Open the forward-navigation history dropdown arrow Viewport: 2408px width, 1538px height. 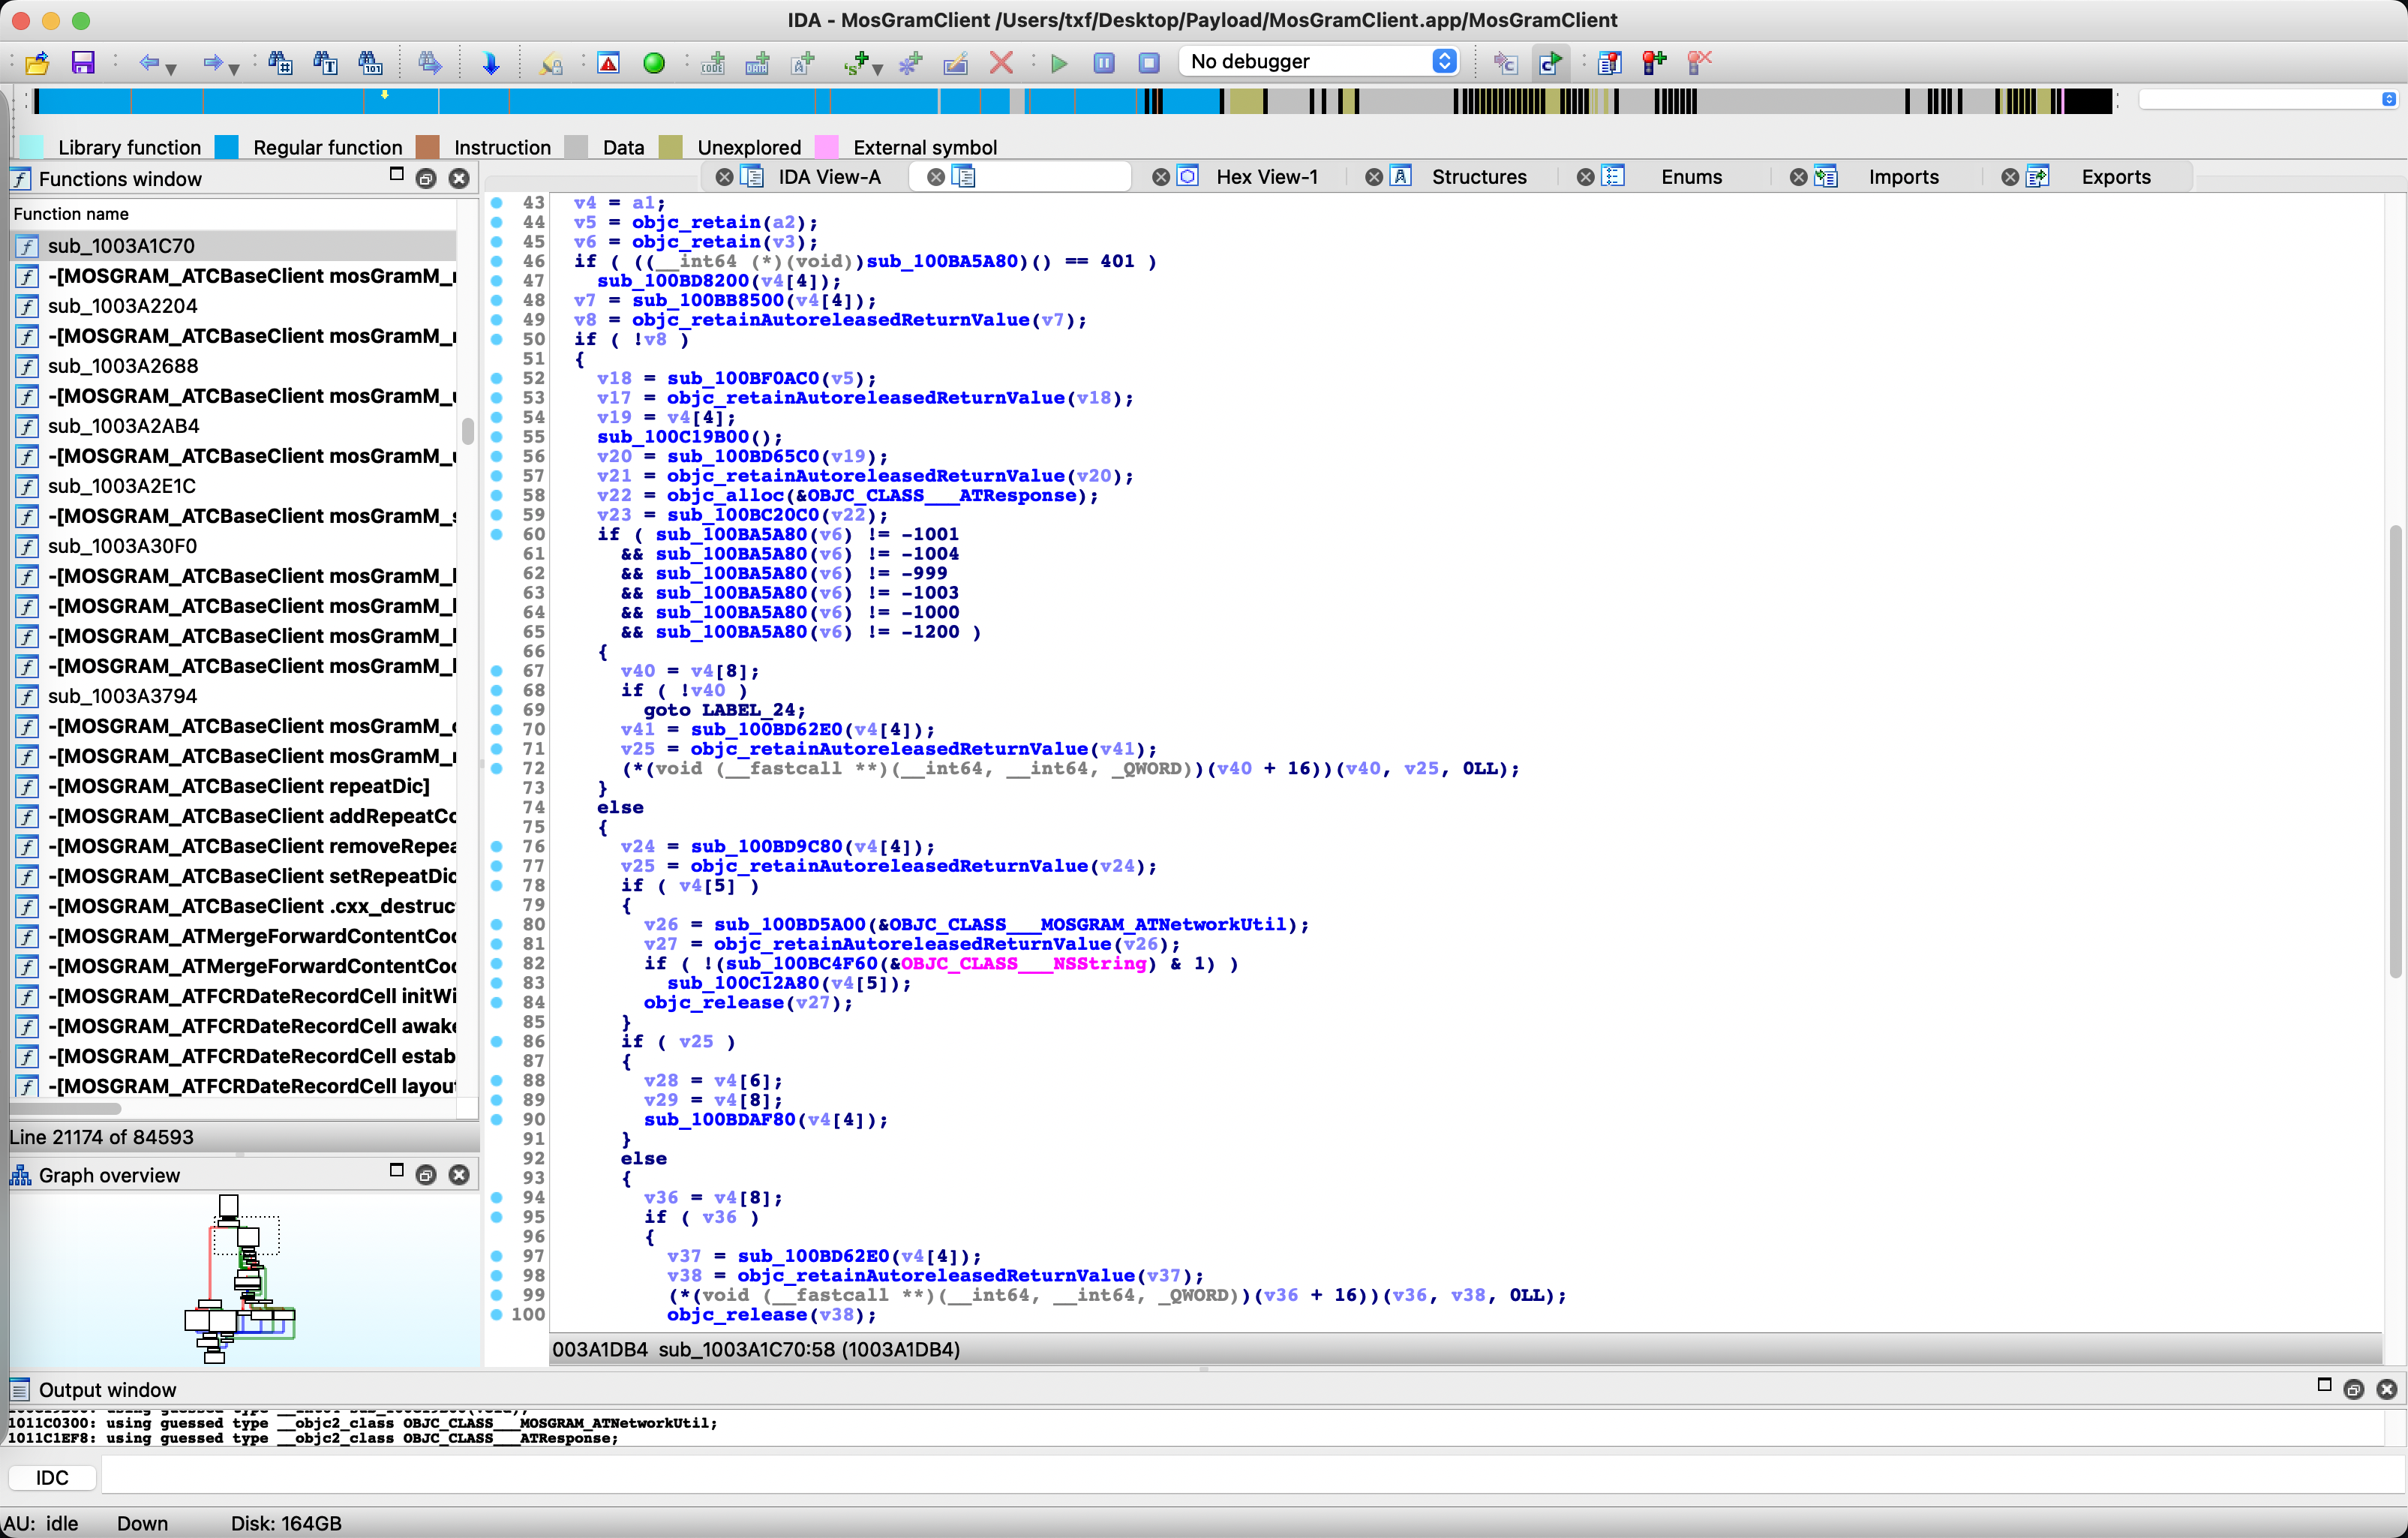[234, 68]
